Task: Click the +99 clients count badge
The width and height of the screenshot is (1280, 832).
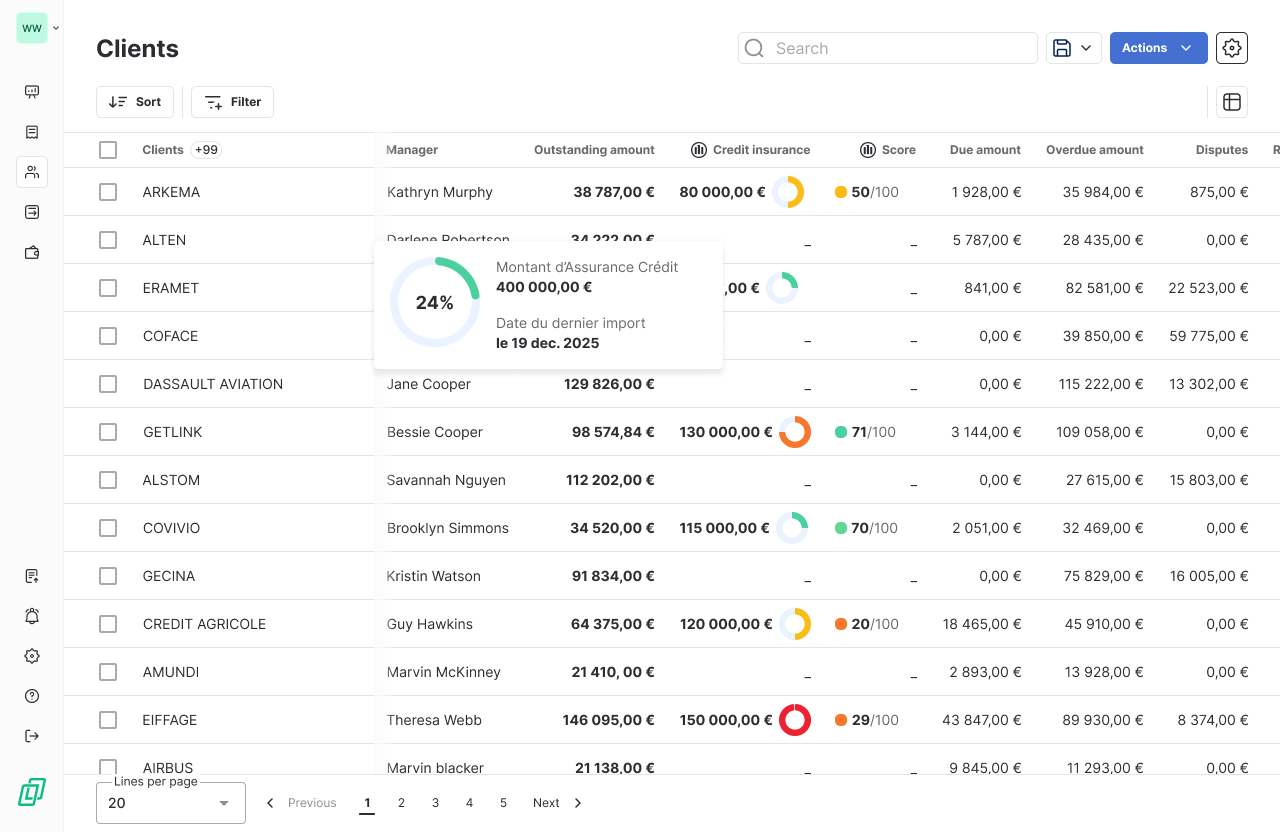Action: pyautogui.click(x=207, y=150)
